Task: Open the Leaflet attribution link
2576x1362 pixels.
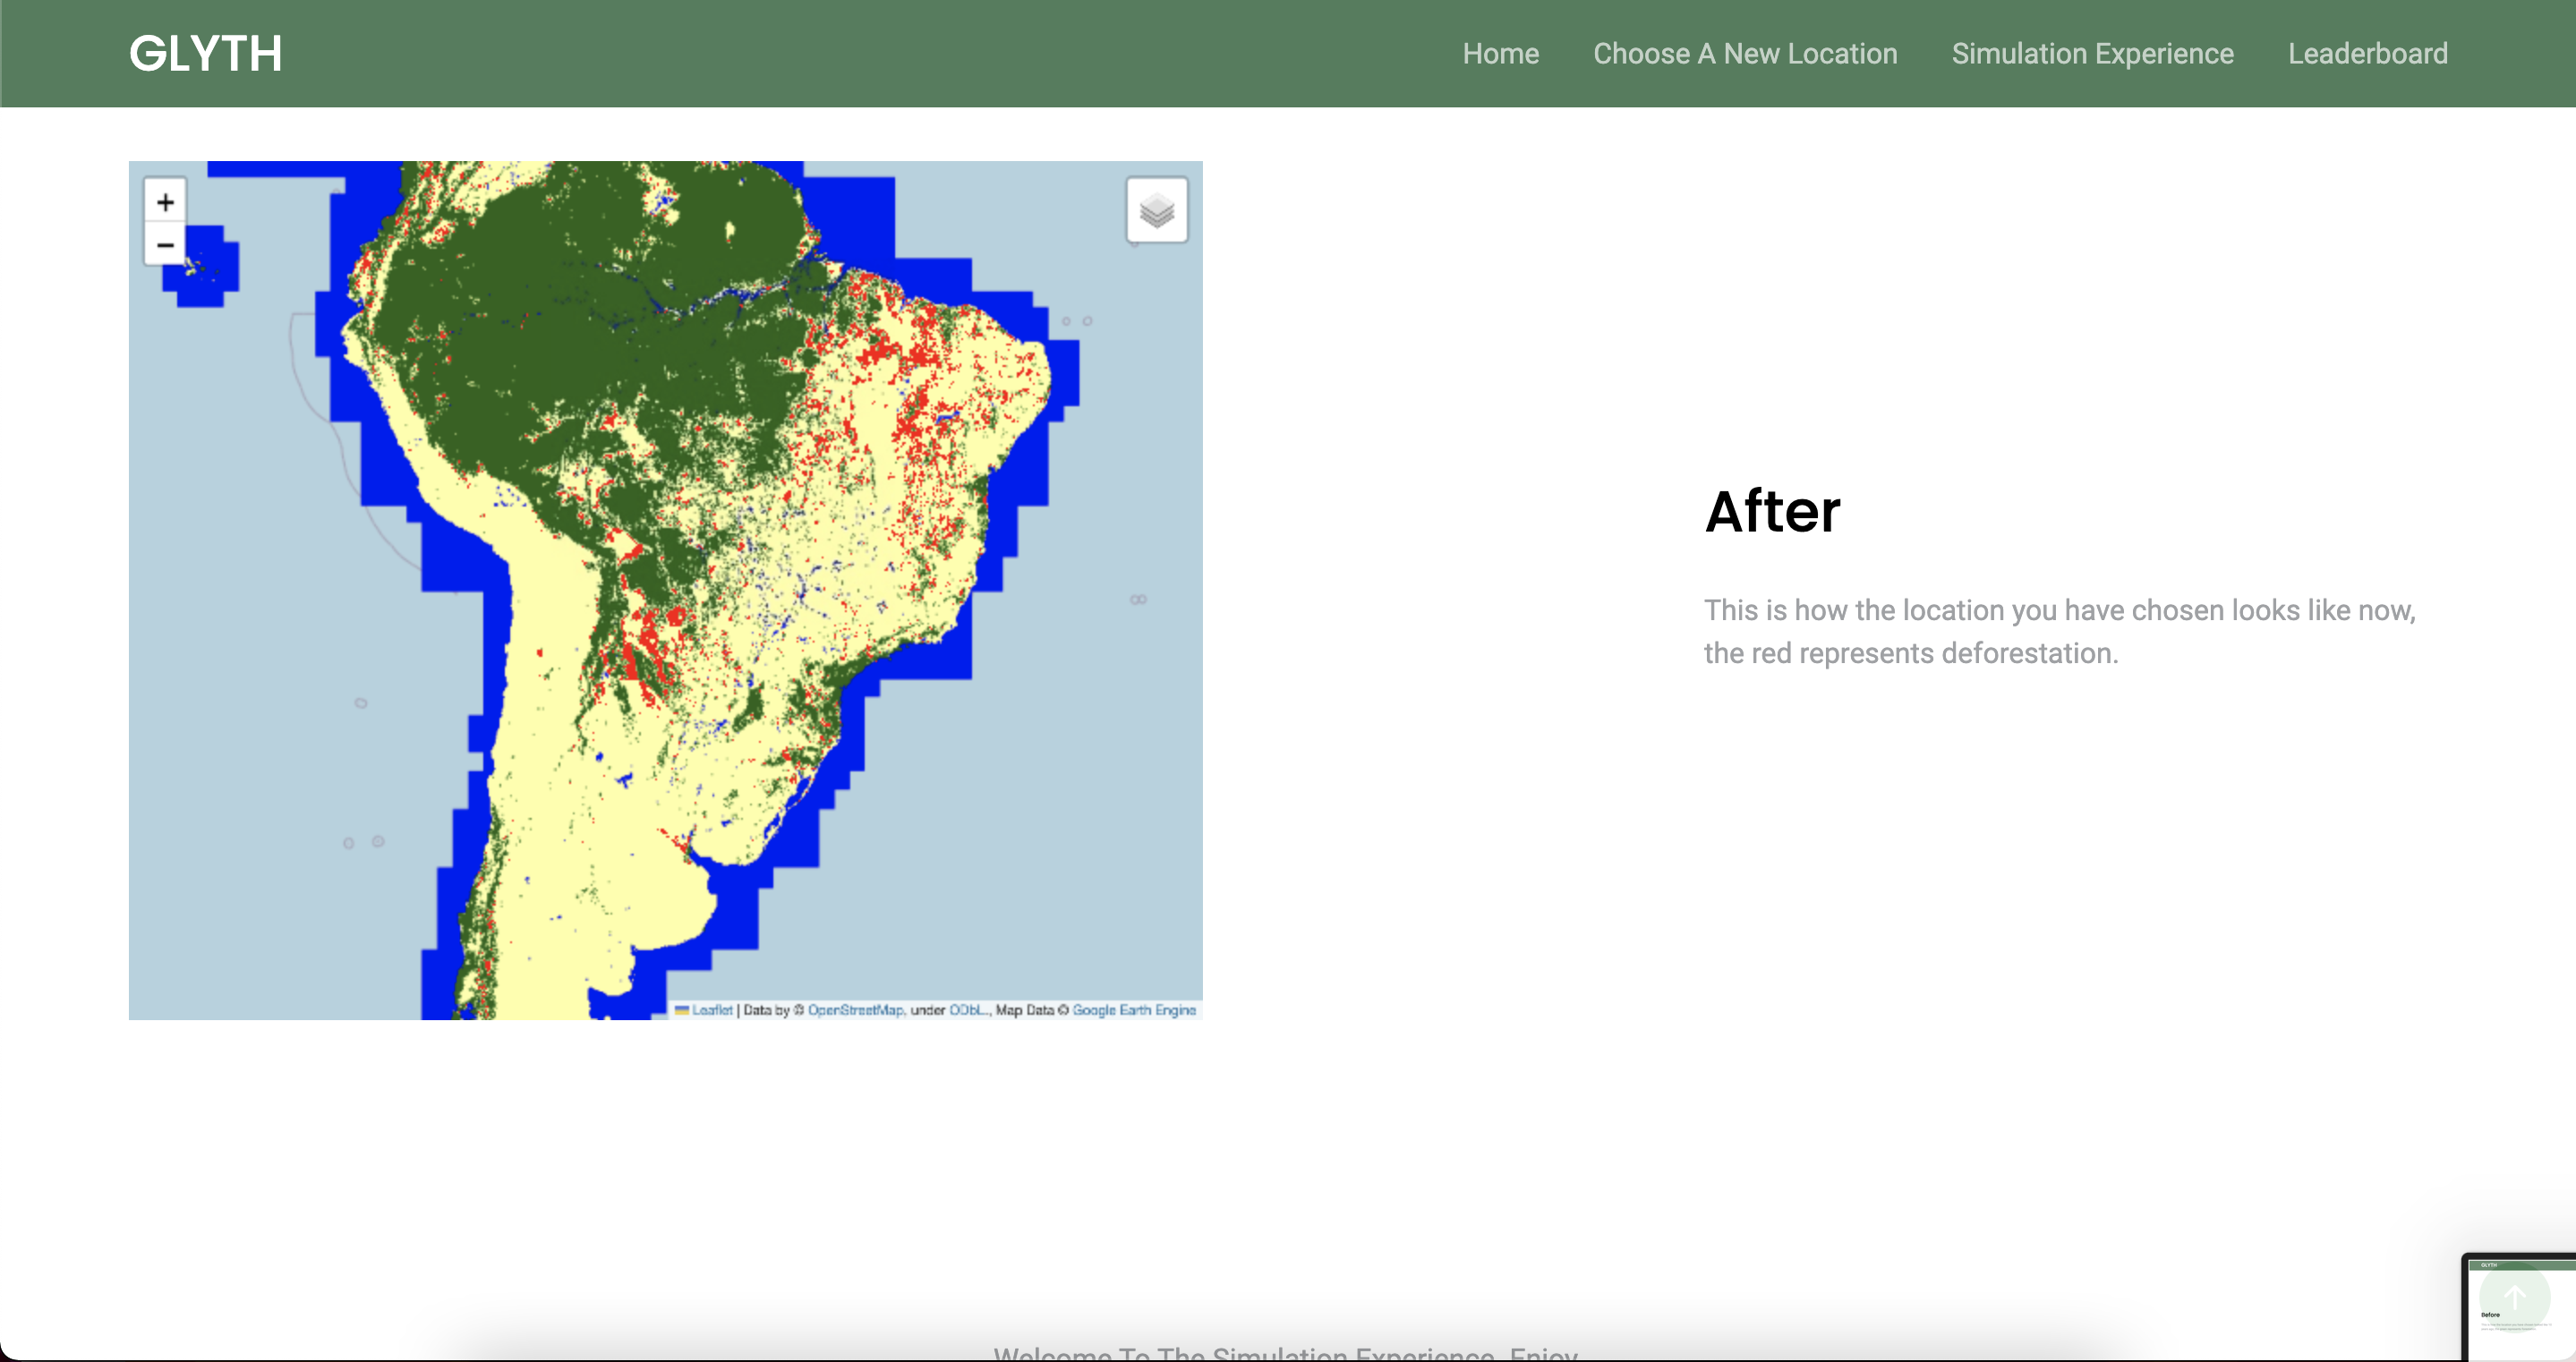Action: [x=712, y=1010]
